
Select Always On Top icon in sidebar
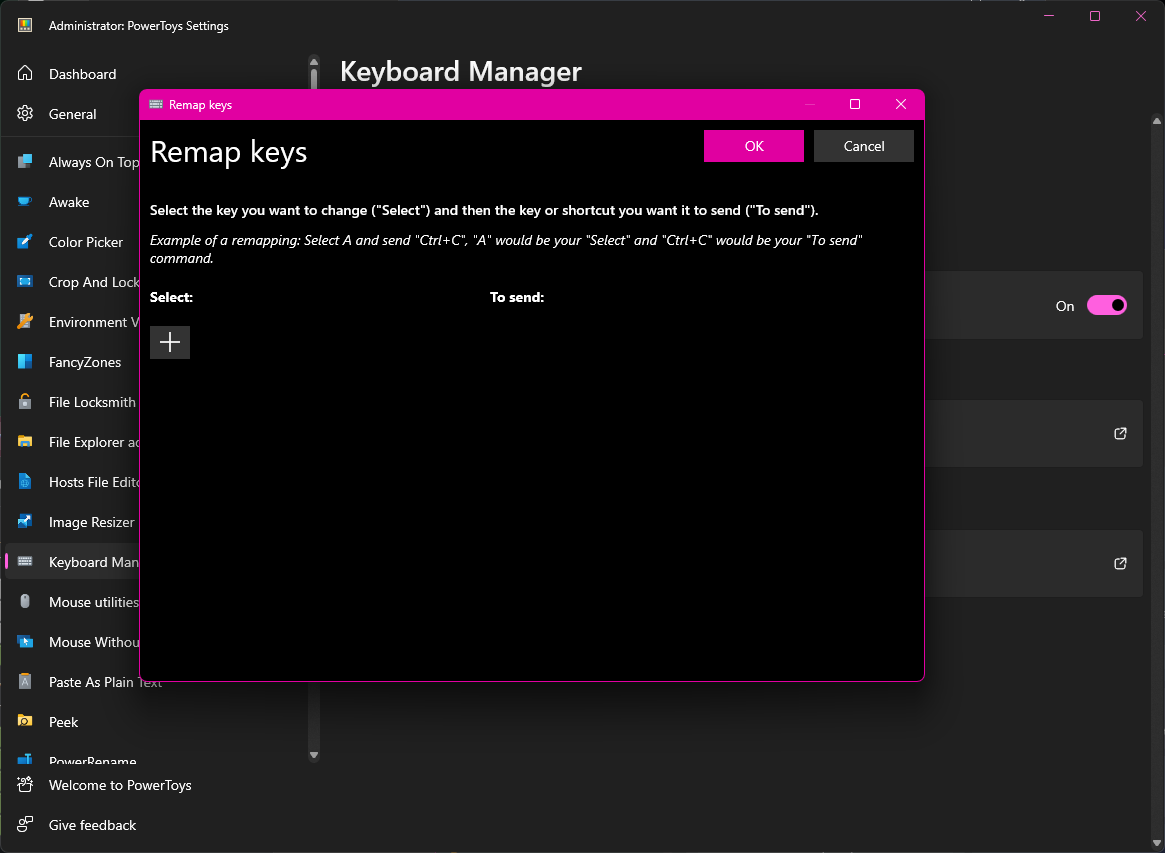click(25, 161)
